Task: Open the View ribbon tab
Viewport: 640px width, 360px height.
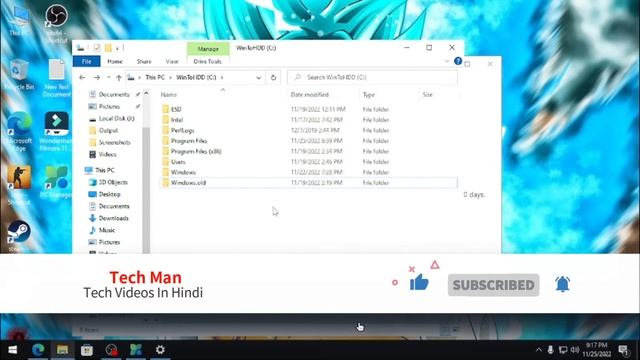Action: pyautogui.click(x=172, y=62)
